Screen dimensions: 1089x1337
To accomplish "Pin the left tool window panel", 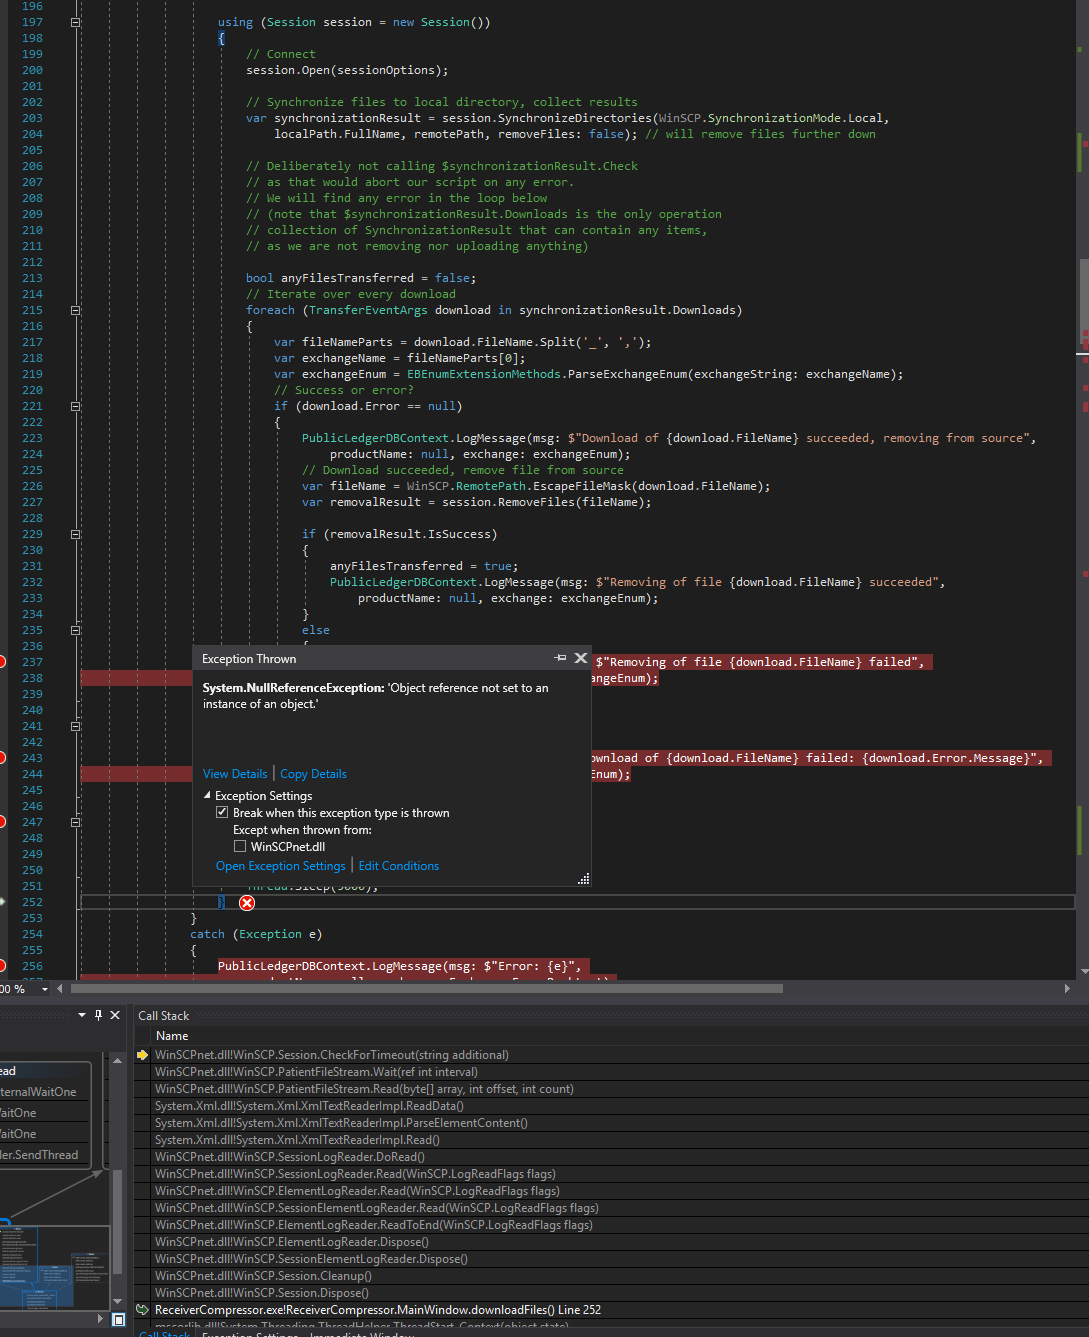I will (98, 1015).
